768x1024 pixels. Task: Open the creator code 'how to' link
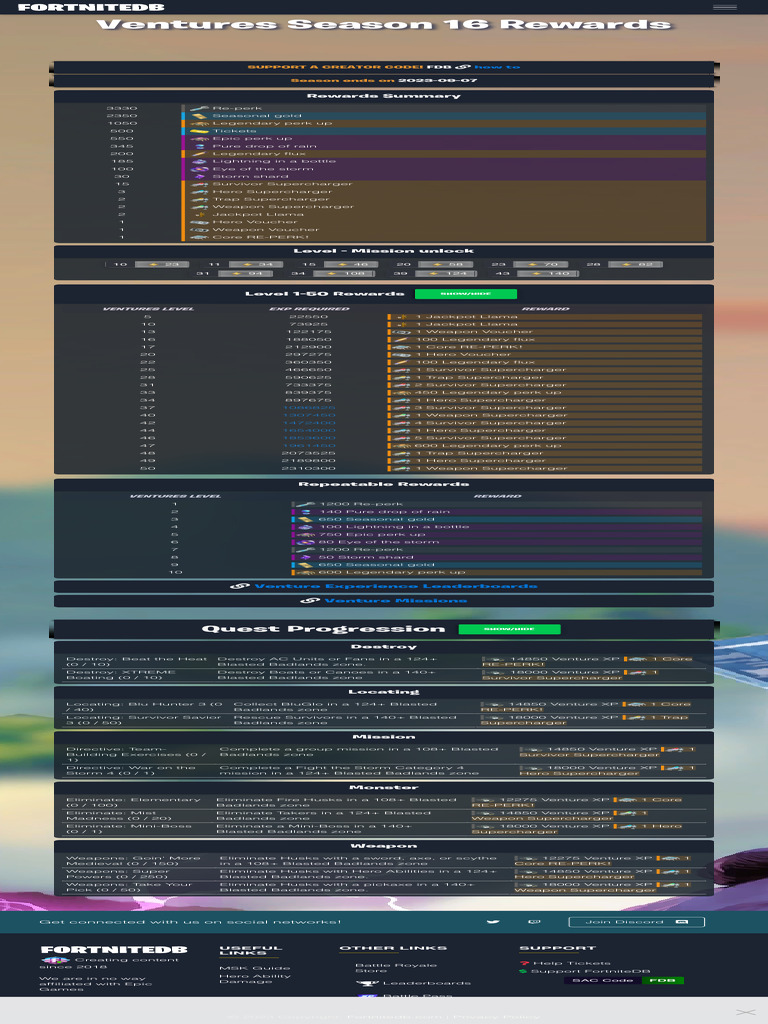coord(497,67)
